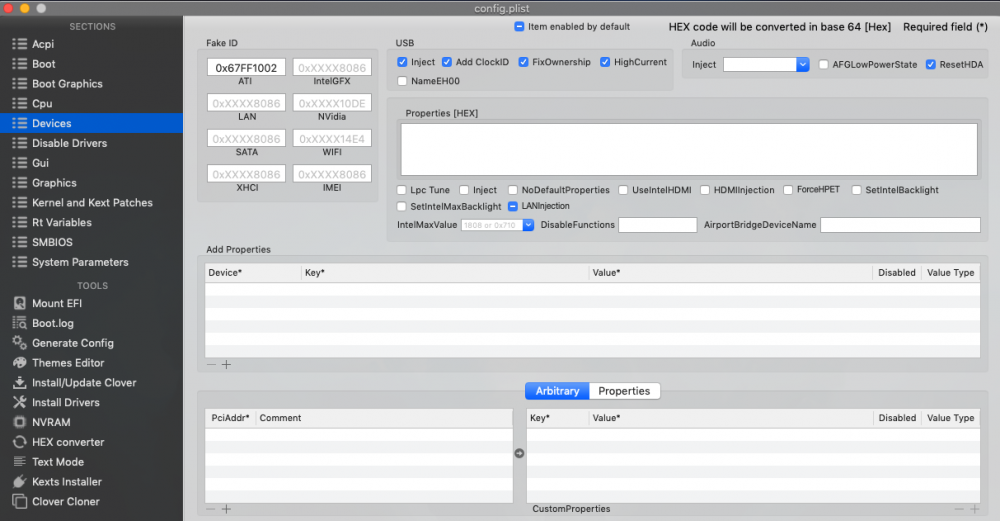
Task: Click the AirportBridgeDeviceName input field
Action: 900,224
